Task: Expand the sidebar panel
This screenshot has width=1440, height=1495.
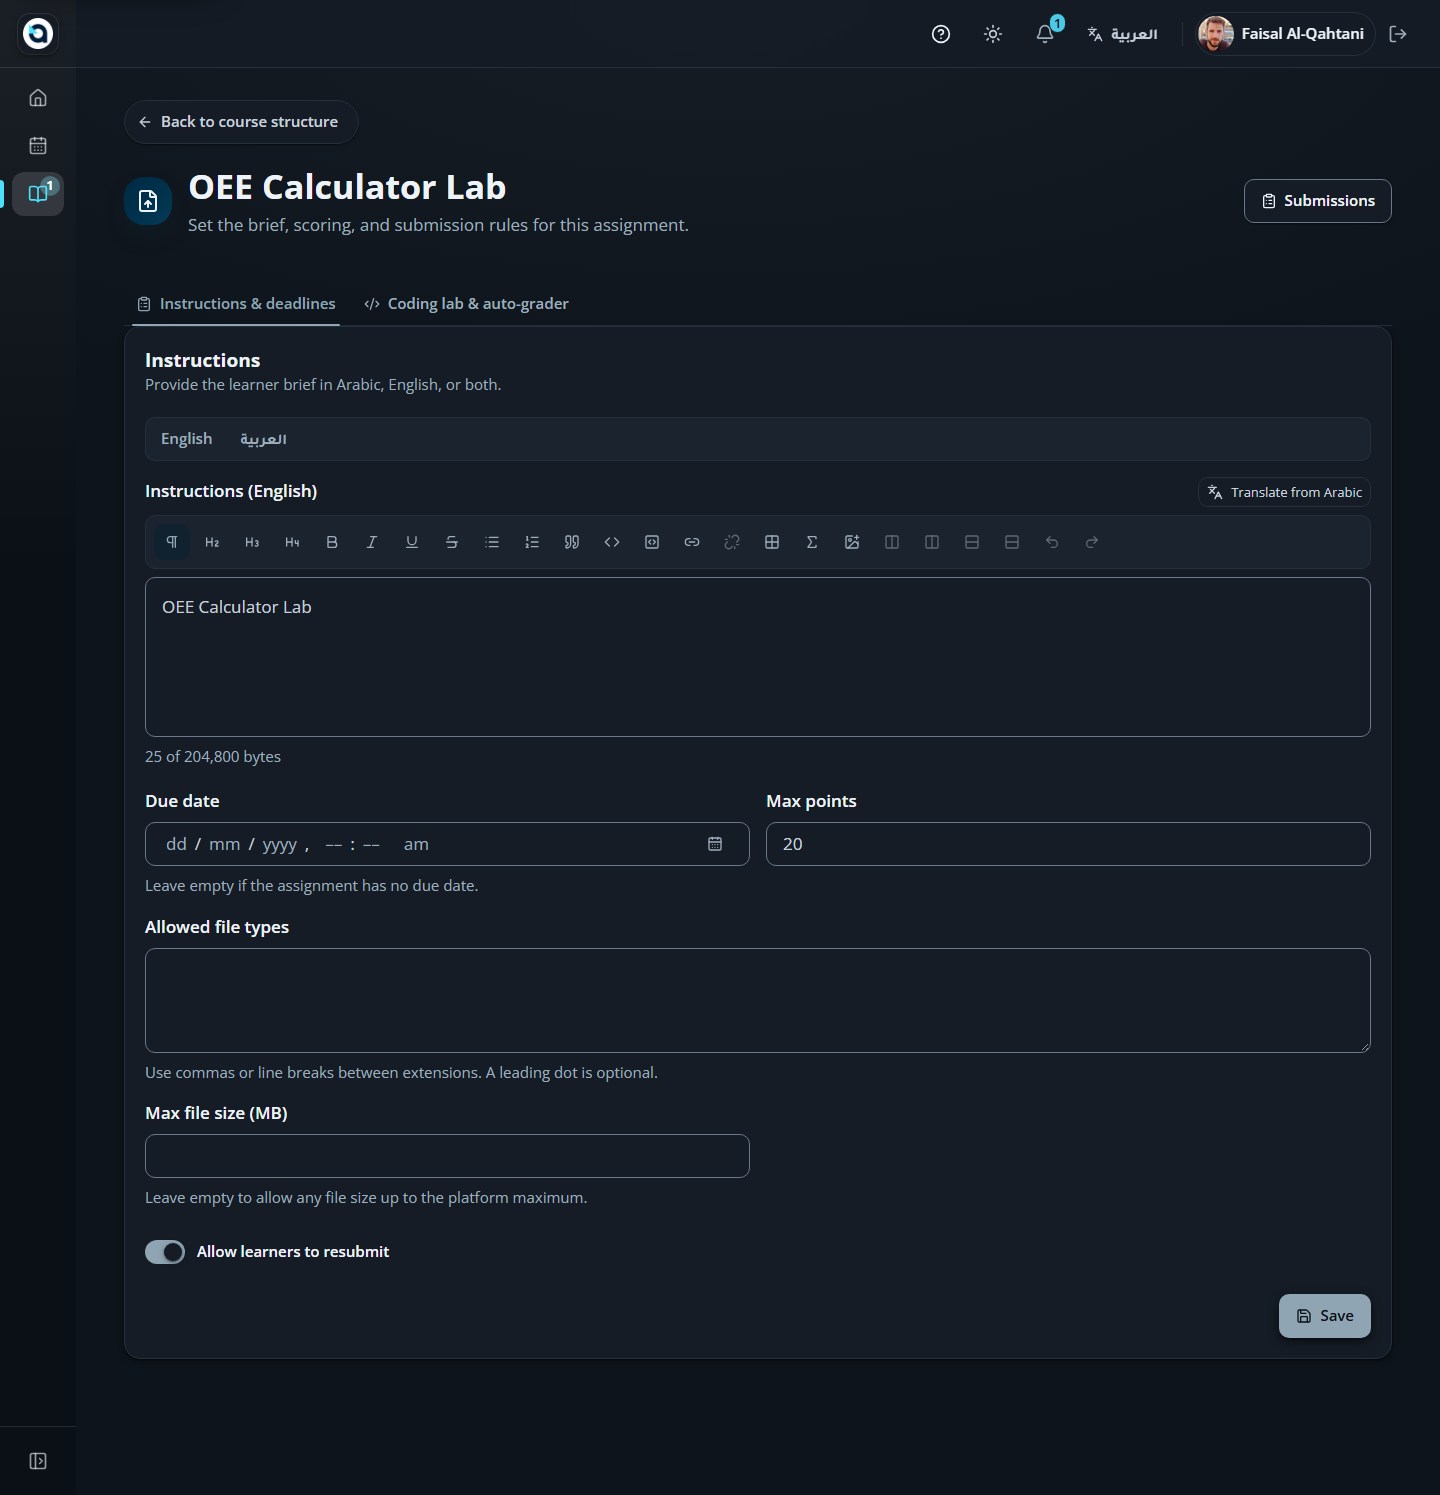Action: click(38, 1461)
